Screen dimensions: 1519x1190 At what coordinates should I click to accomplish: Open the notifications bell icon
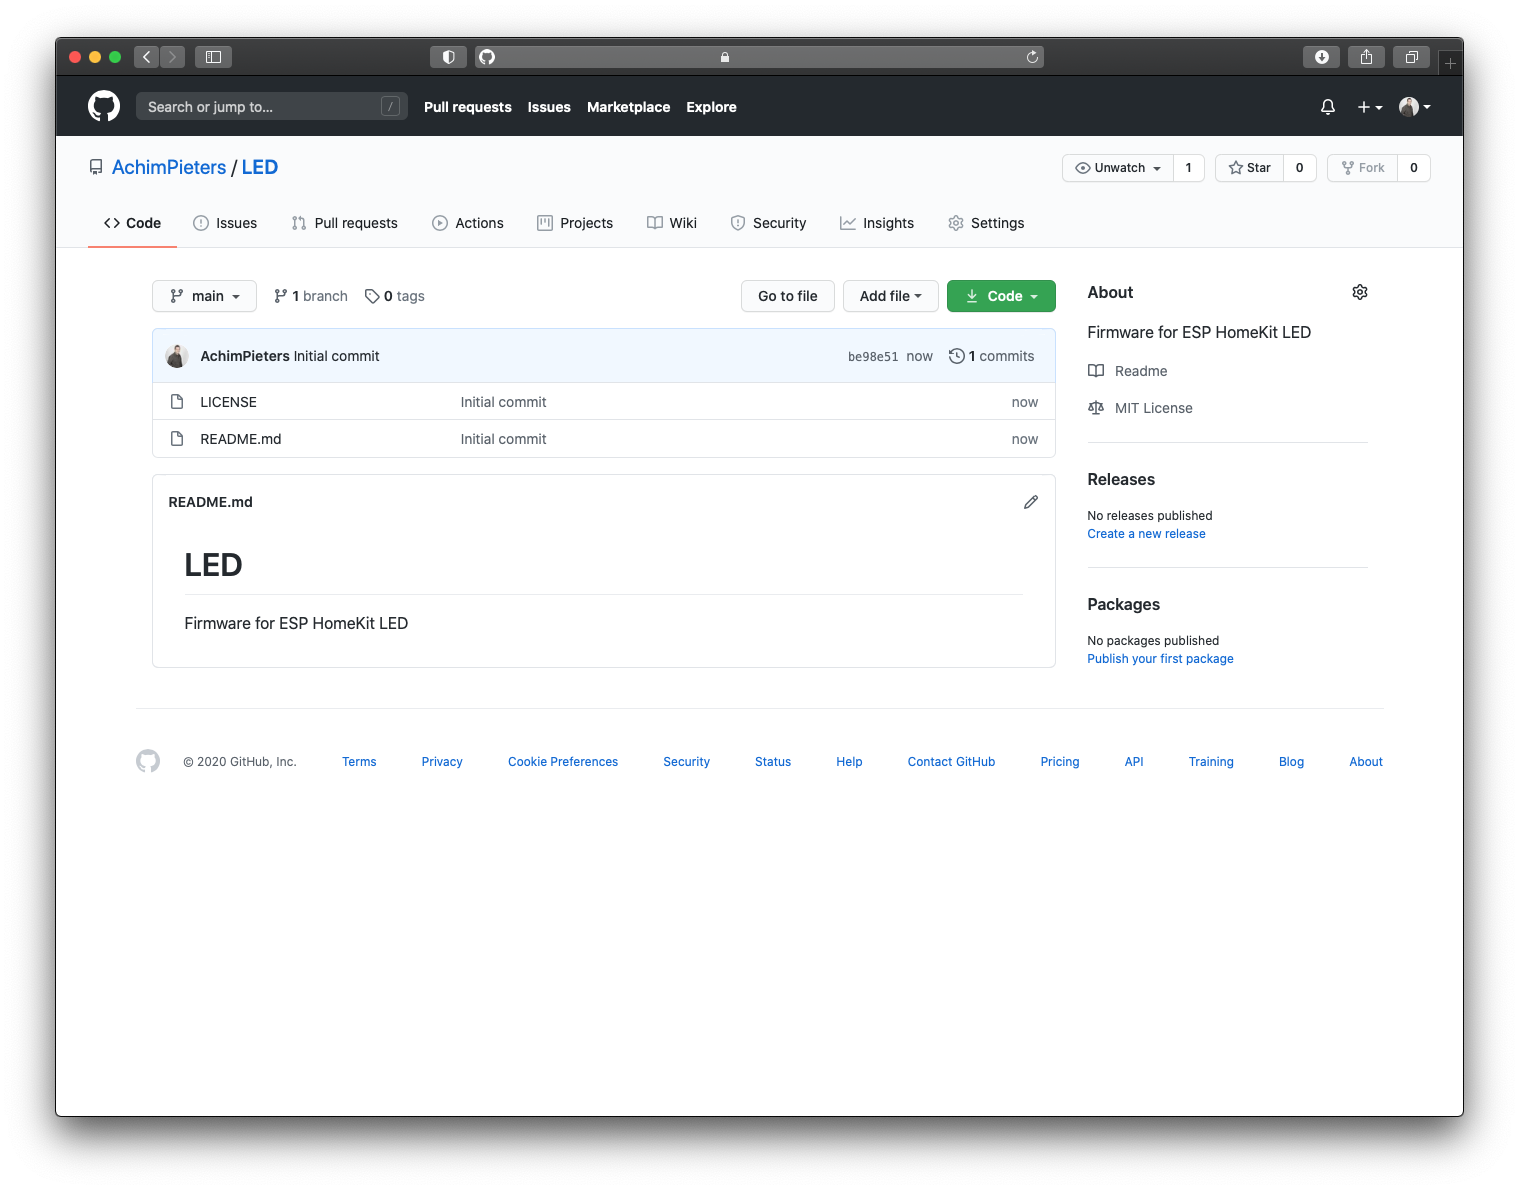(1328, 107)
